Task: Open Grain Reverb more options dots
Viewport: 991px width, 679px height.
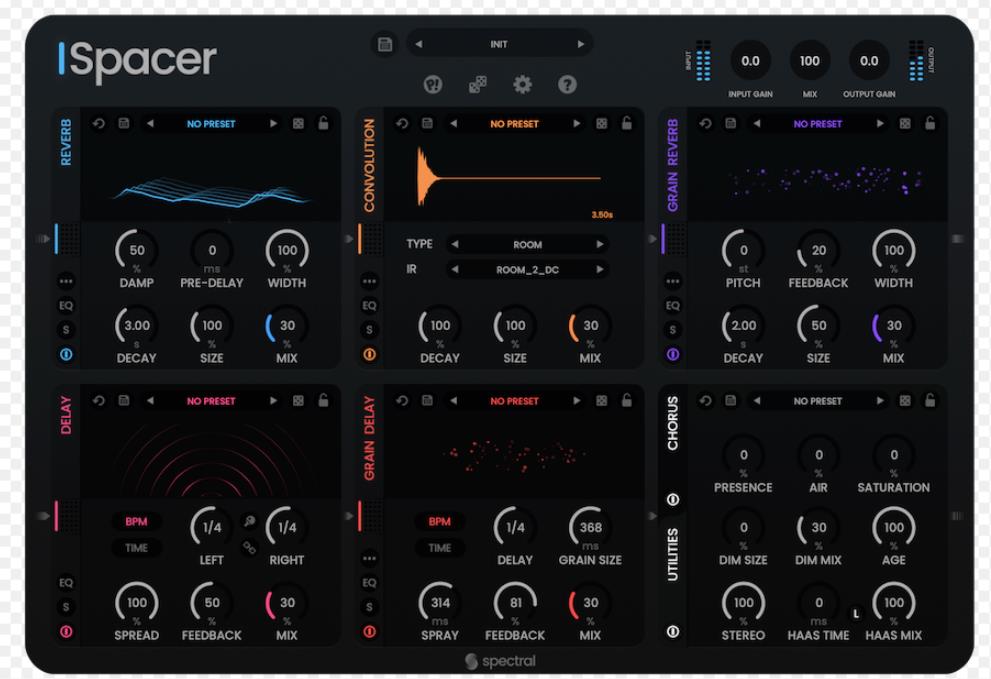Action: [x=672, y=280]
